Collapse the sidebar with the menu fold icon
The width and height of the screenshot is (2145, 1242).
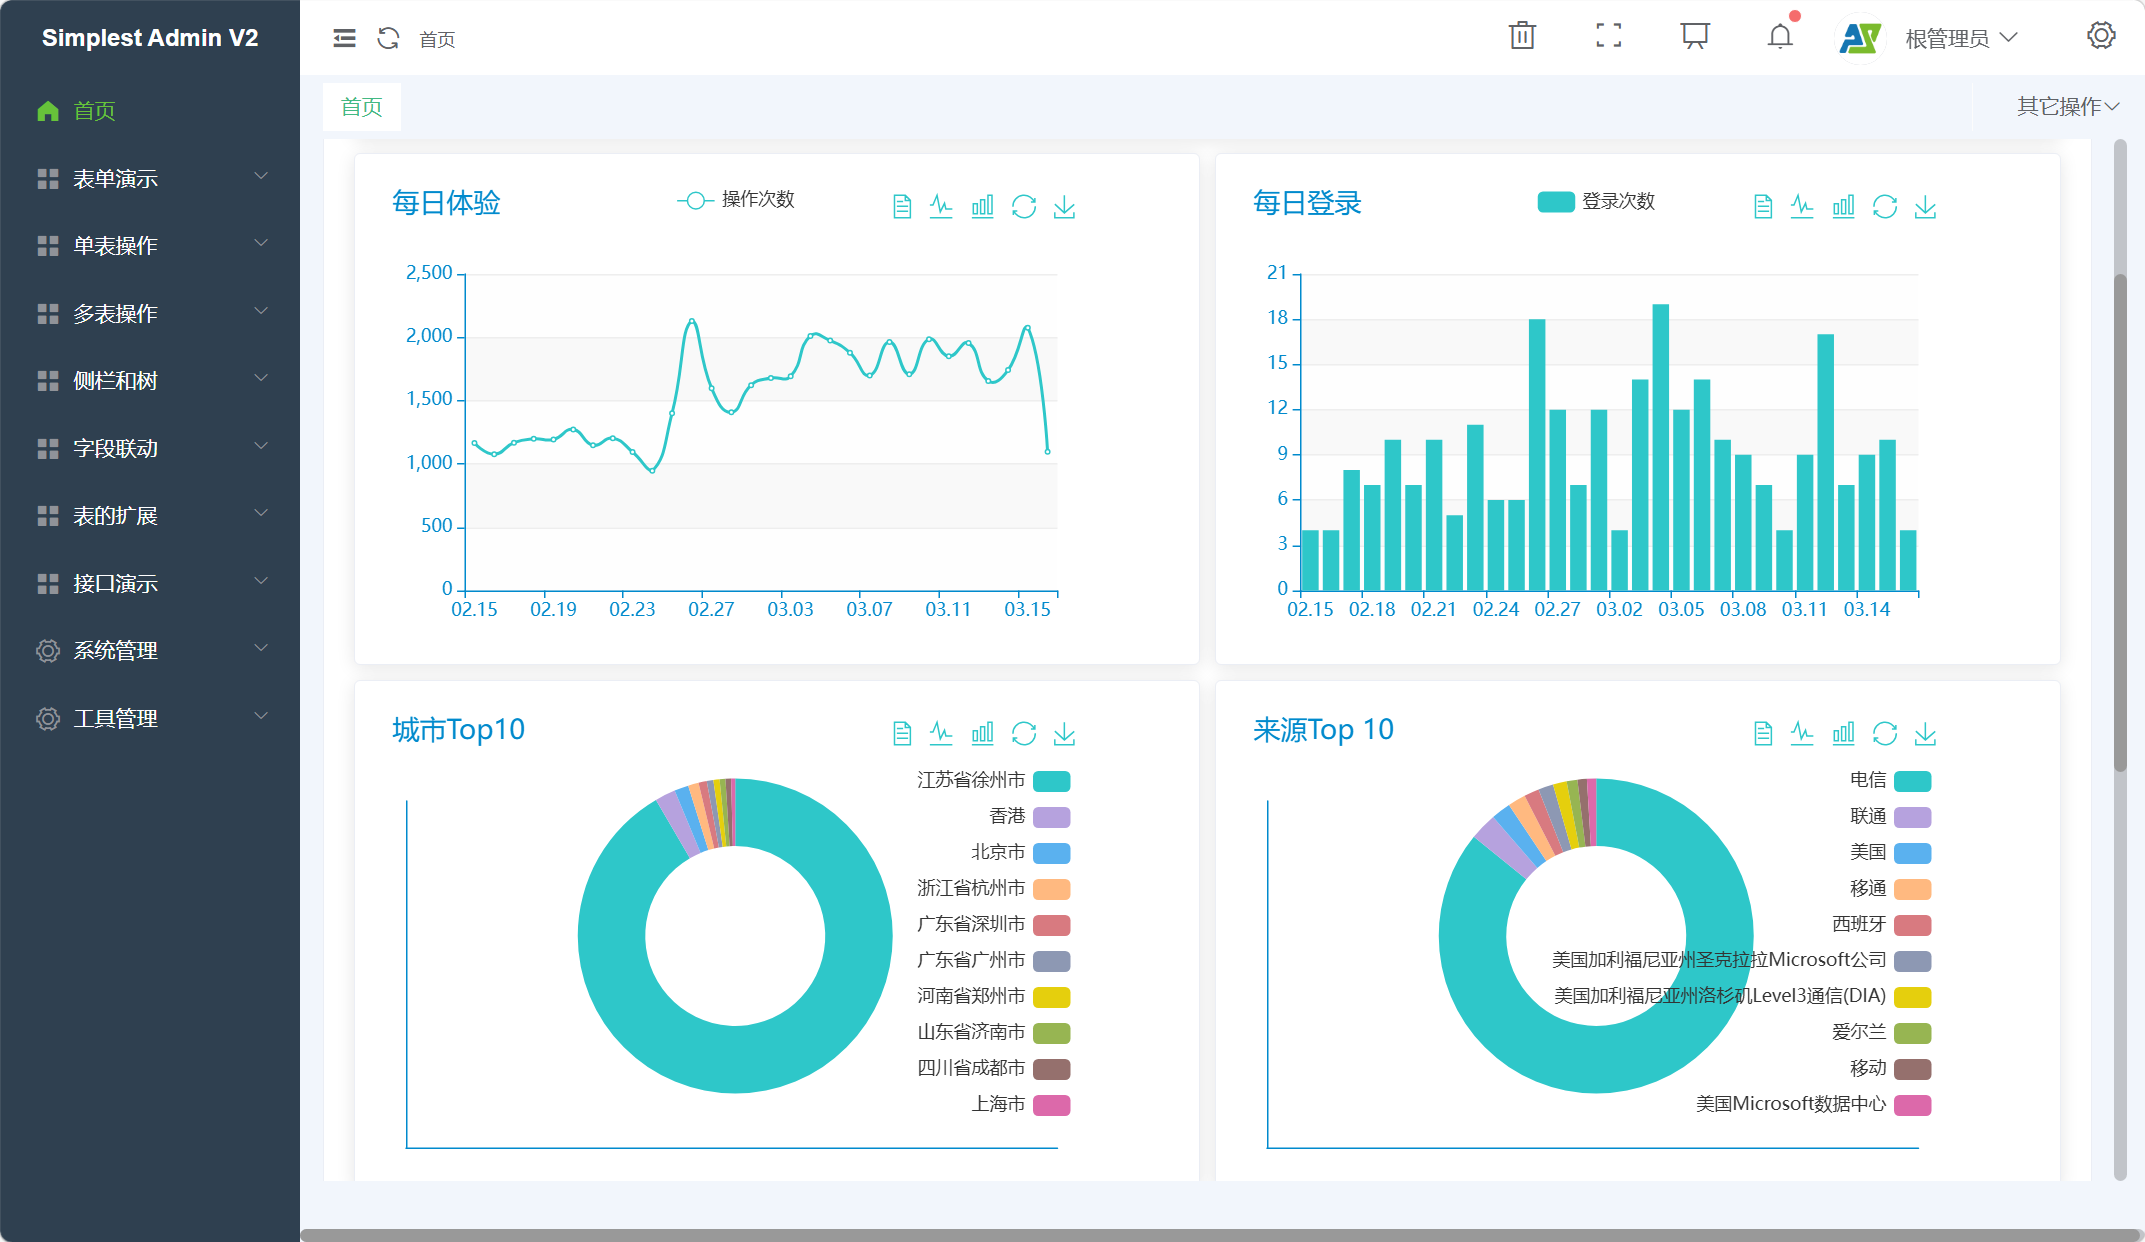[344, 38]
